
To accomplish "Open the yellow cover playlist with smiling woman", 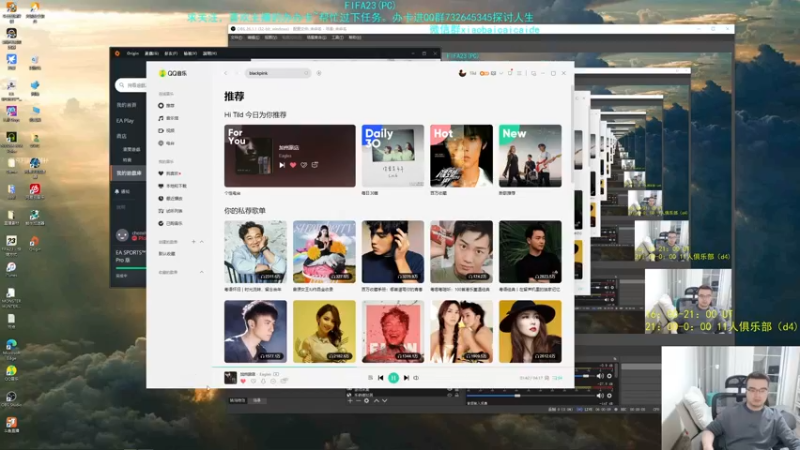I will click(x=324, y=332).
